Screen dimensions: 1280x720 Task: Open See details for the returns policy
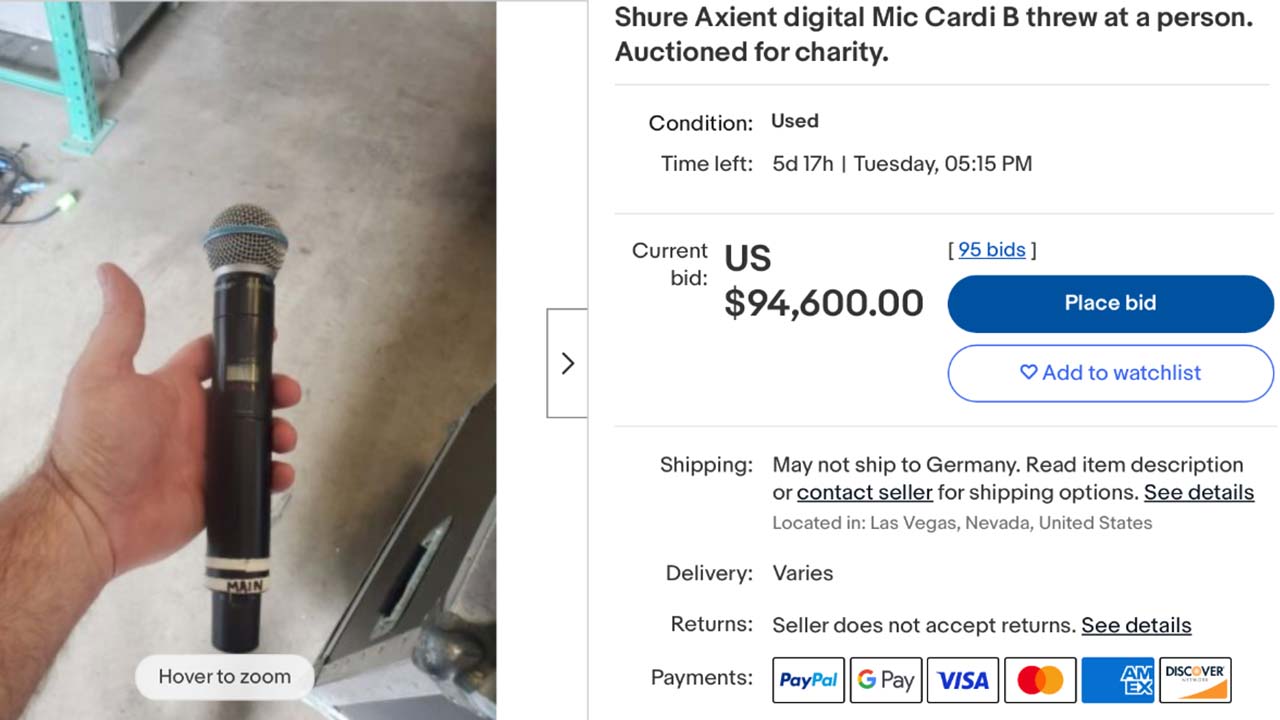pyautogui.click(x=1136, y=625)
